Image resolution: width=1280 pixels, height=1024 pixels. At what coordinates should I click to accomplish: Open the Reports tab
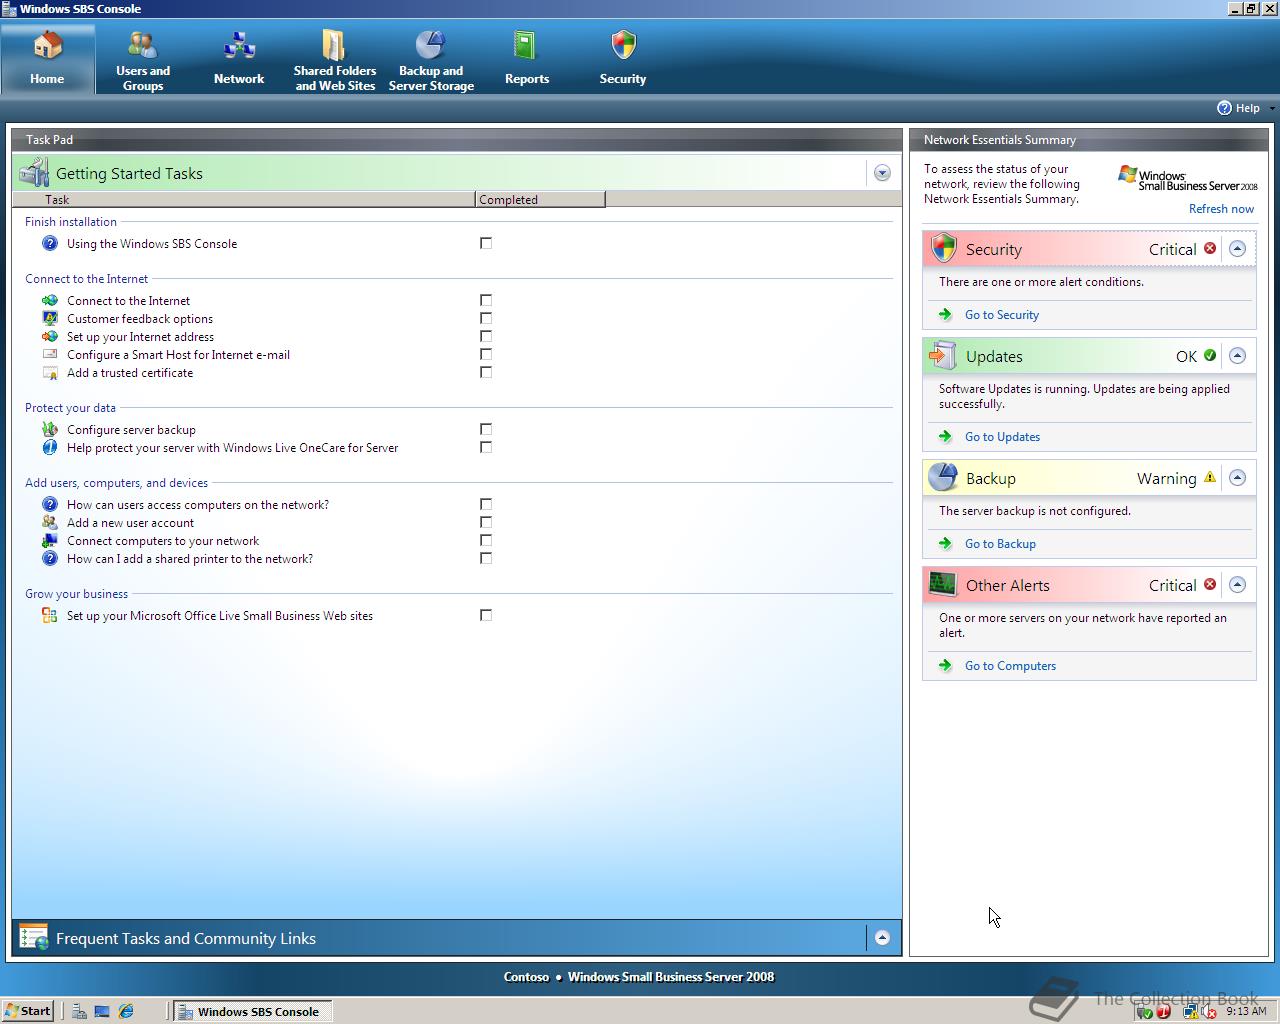click(527, 59)
